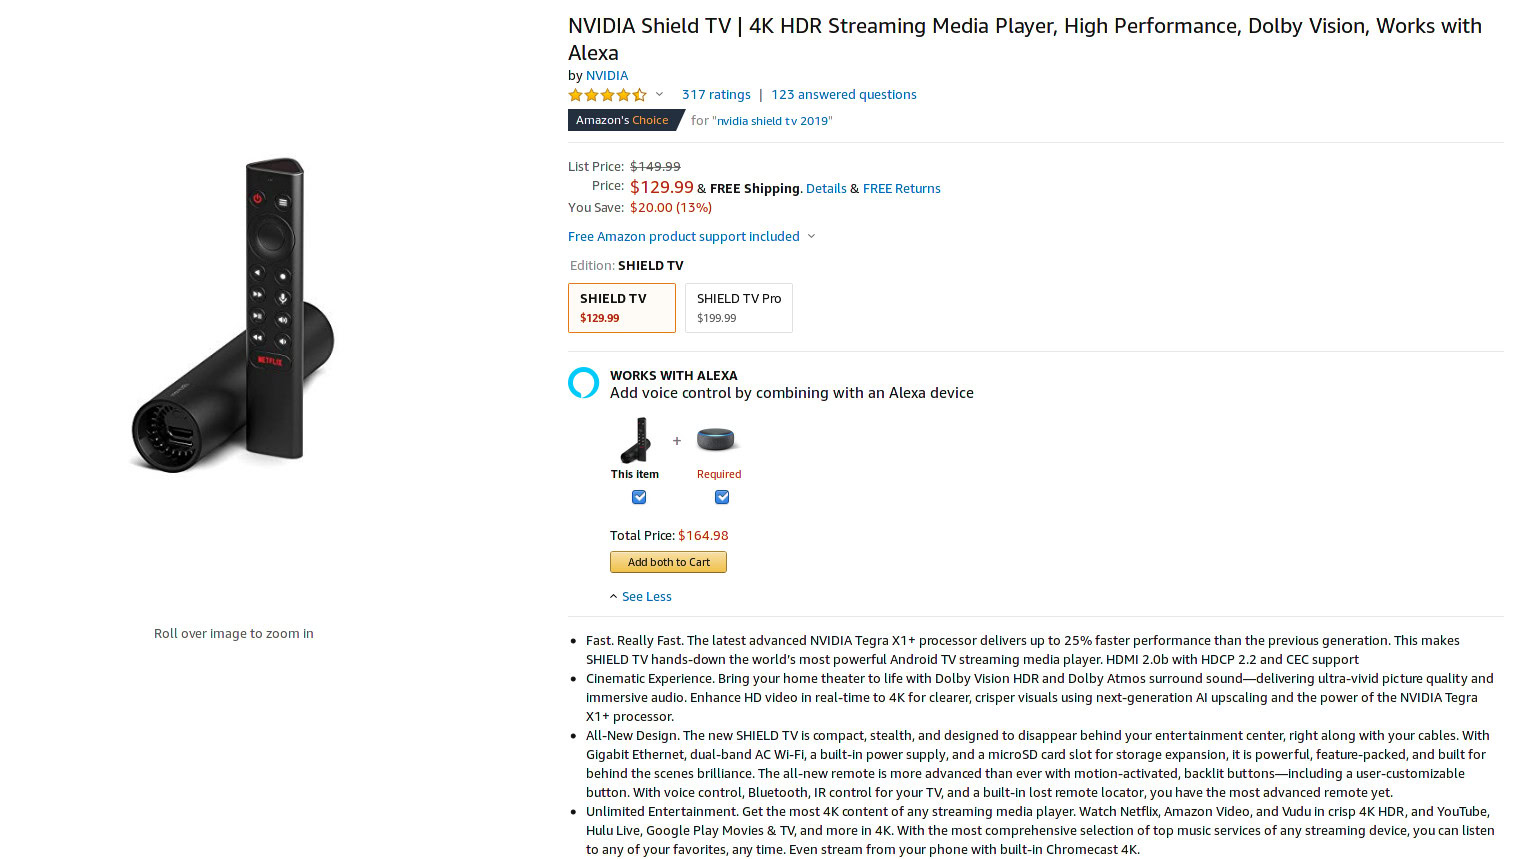The height and width of the screenshot is (859, 1527).
Task: Open the NVIDIA brand link
Action: pos(607,75)
